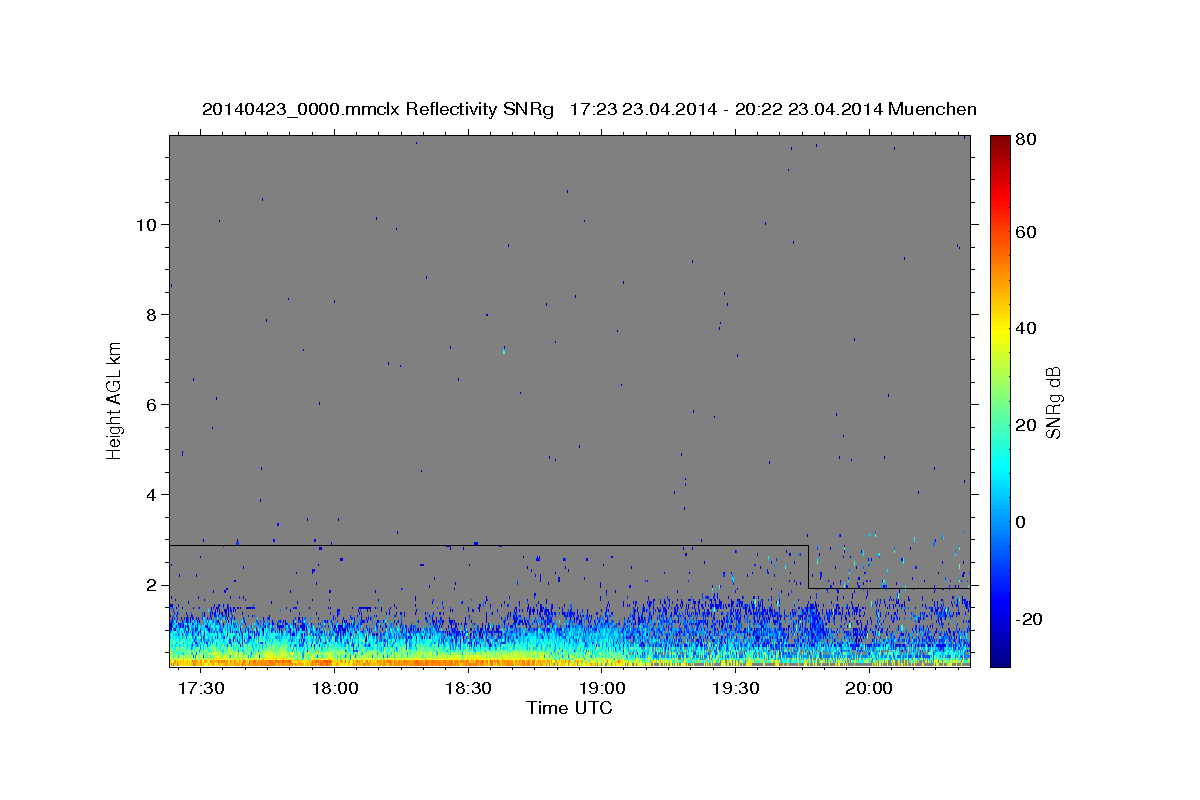Click the colorbar value 60
This screenshot has width=1200, height=800.
[1028, 232]
